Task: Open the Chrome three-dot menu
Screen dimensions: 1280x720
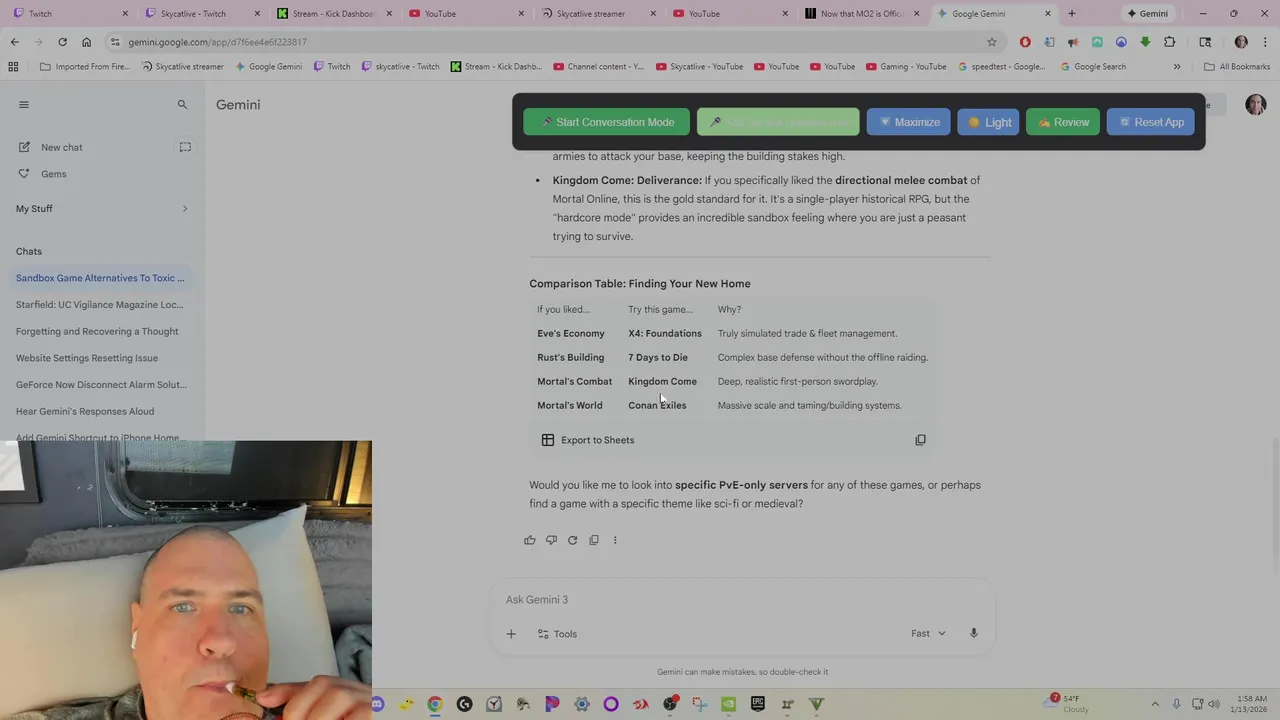Action: (x=1266, y=42)
